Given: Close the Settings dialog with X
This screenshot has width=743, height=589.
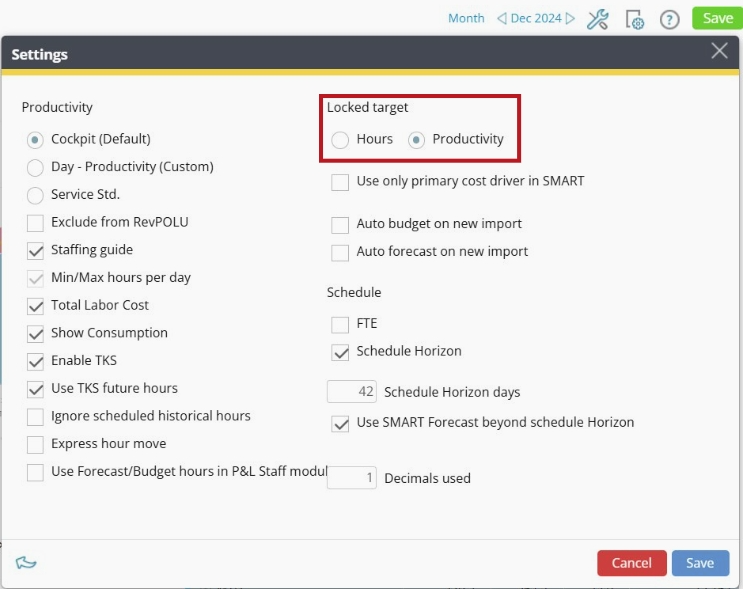Looking at the screenshot, I should tap(719, 51).
